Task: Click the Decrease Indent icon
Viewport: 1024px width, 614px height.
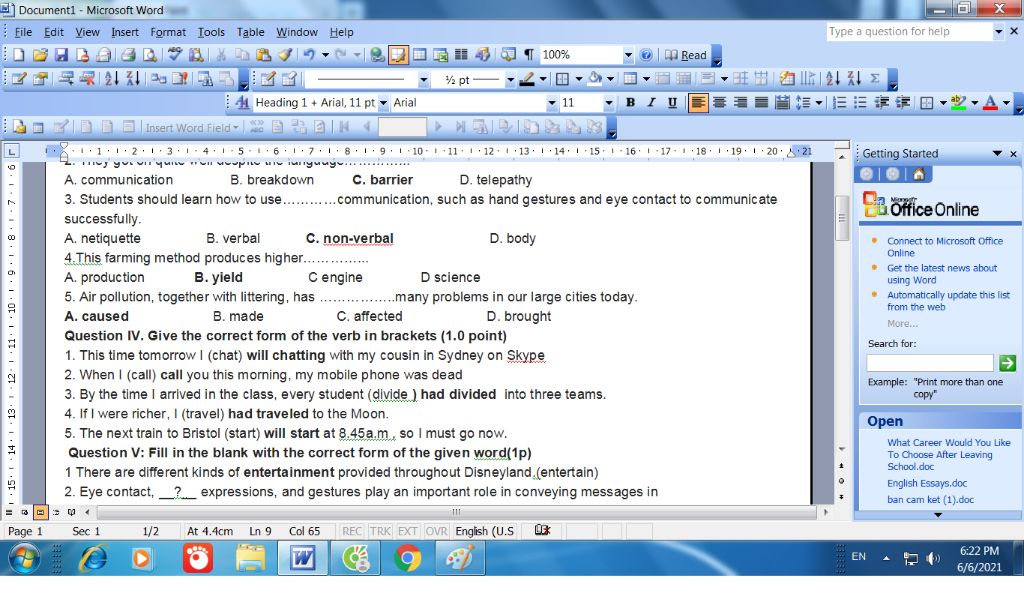Action: click(x=882, y=103)
